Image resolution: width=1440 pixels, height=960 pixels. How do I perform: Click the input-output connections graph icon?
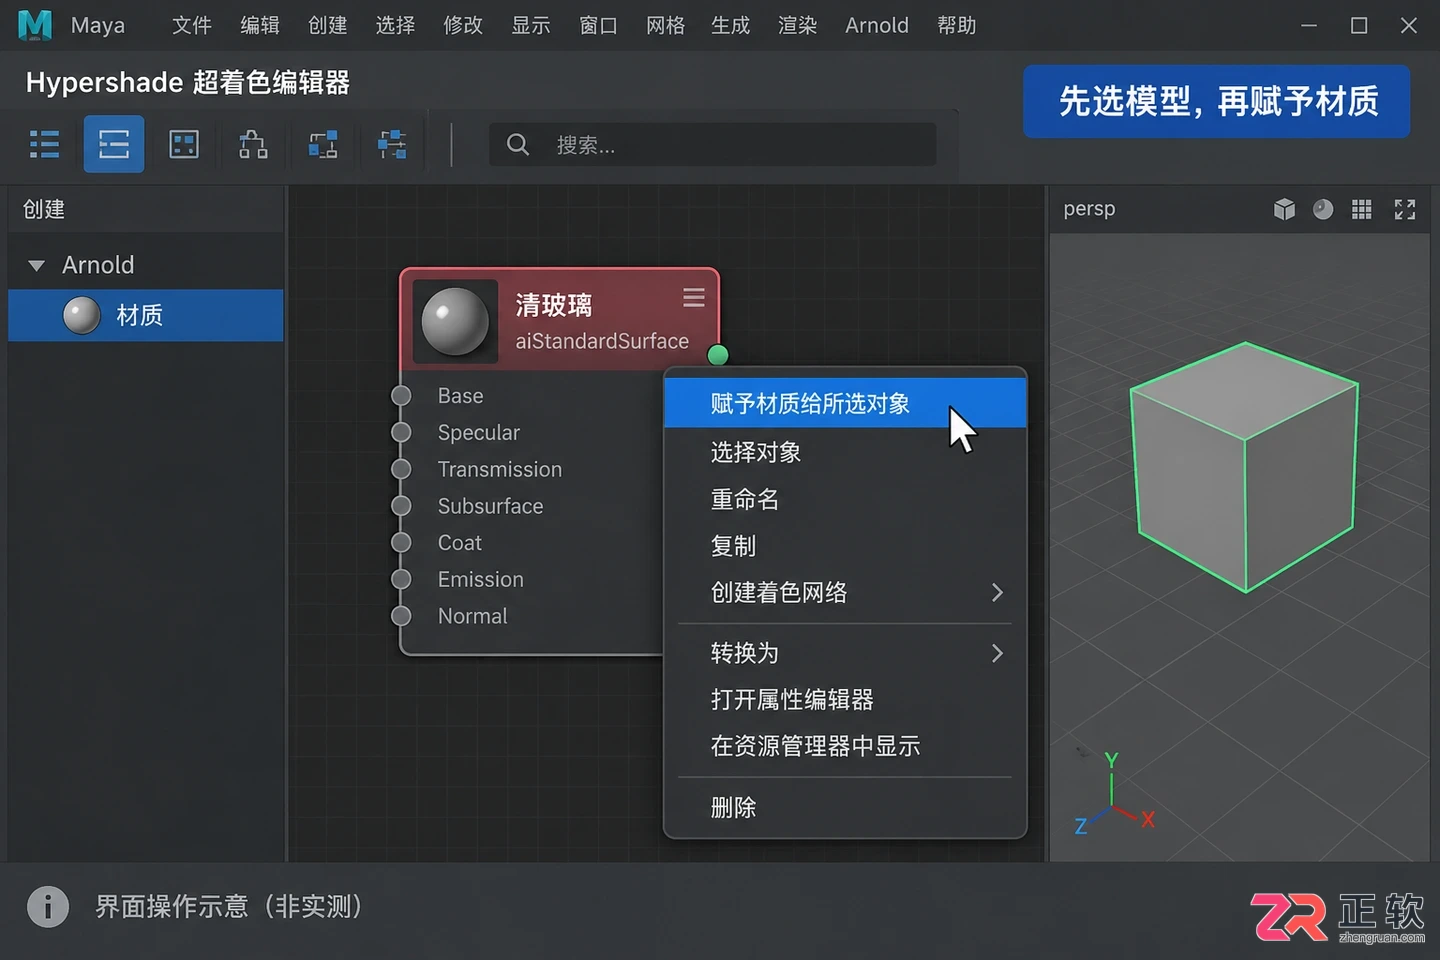point(392,145)
